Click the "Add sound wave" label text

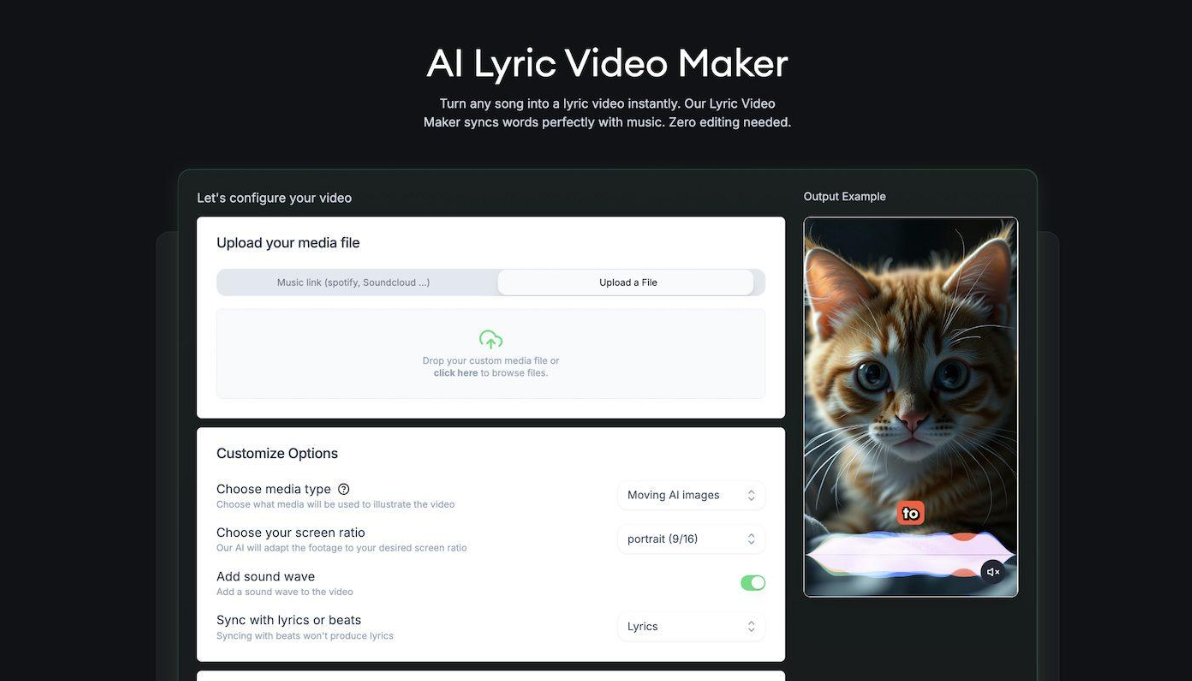266,577
